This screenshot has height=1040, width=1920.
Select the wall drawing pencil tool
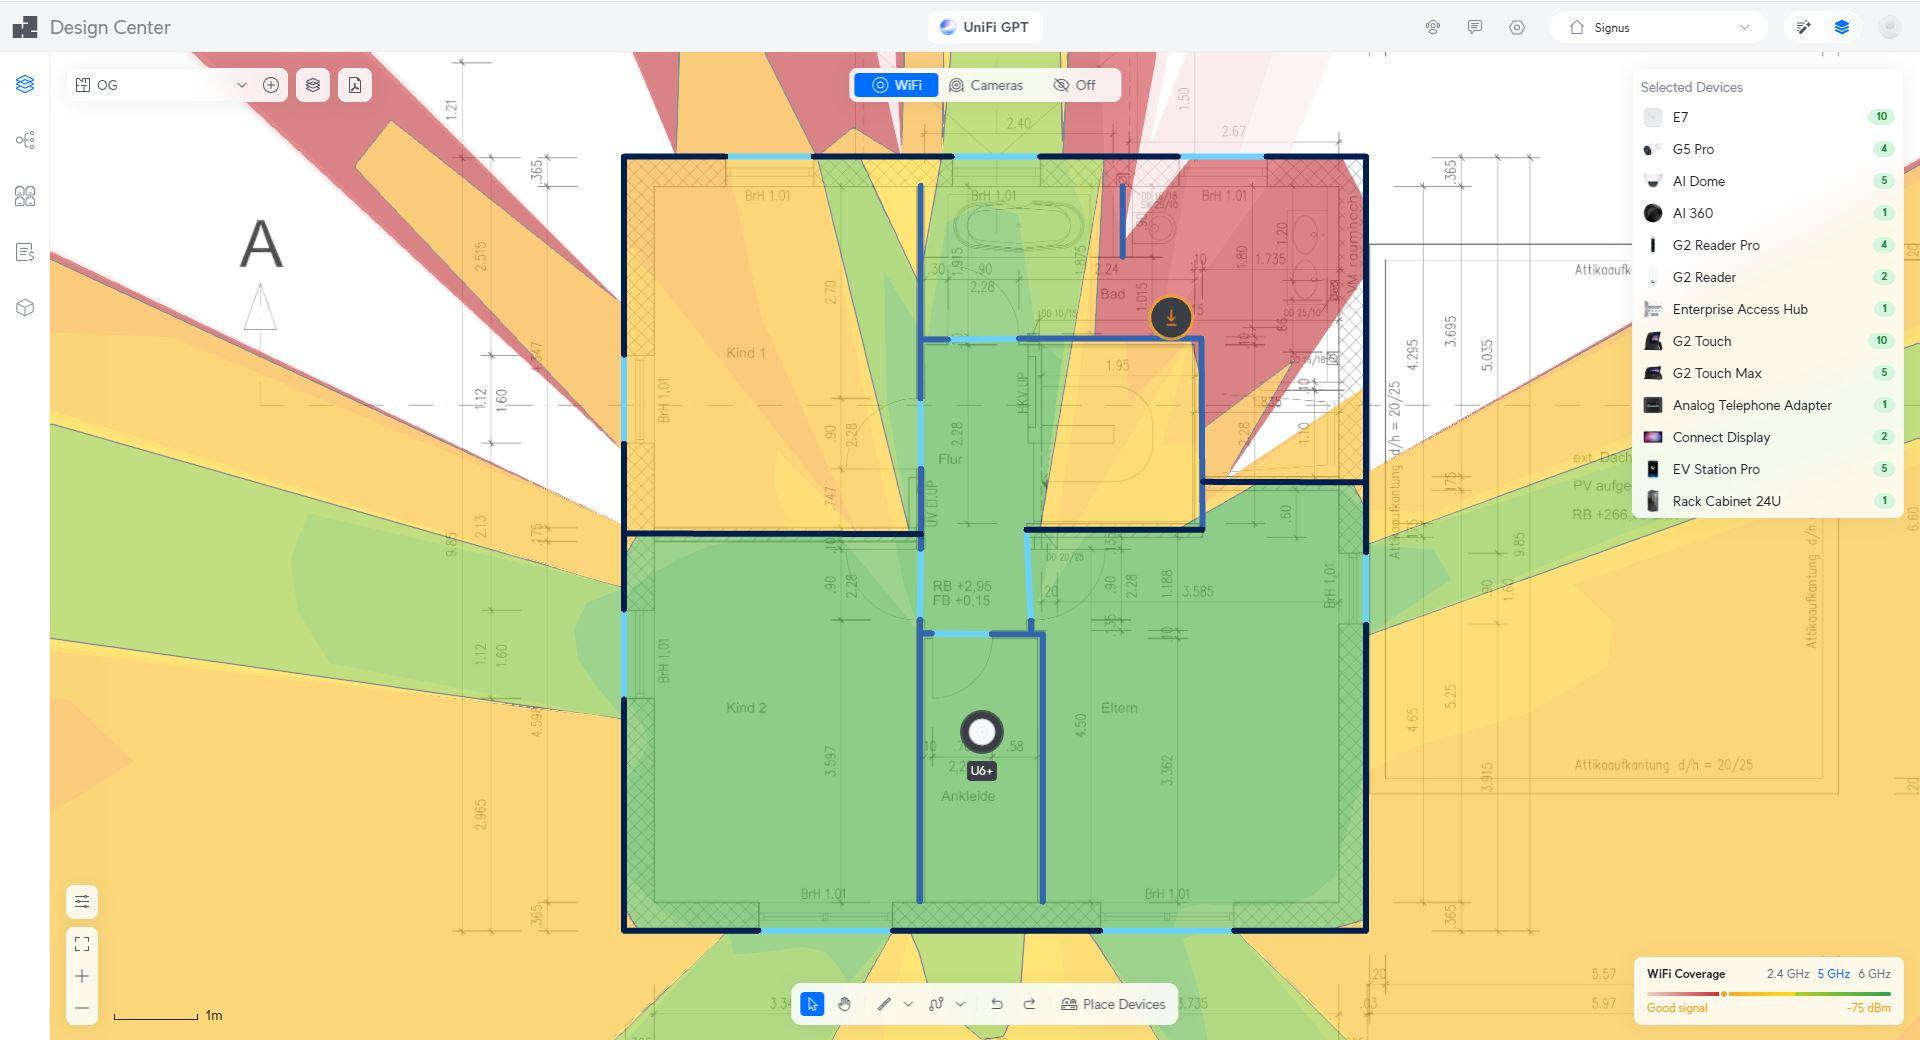tap(884, 1004)
